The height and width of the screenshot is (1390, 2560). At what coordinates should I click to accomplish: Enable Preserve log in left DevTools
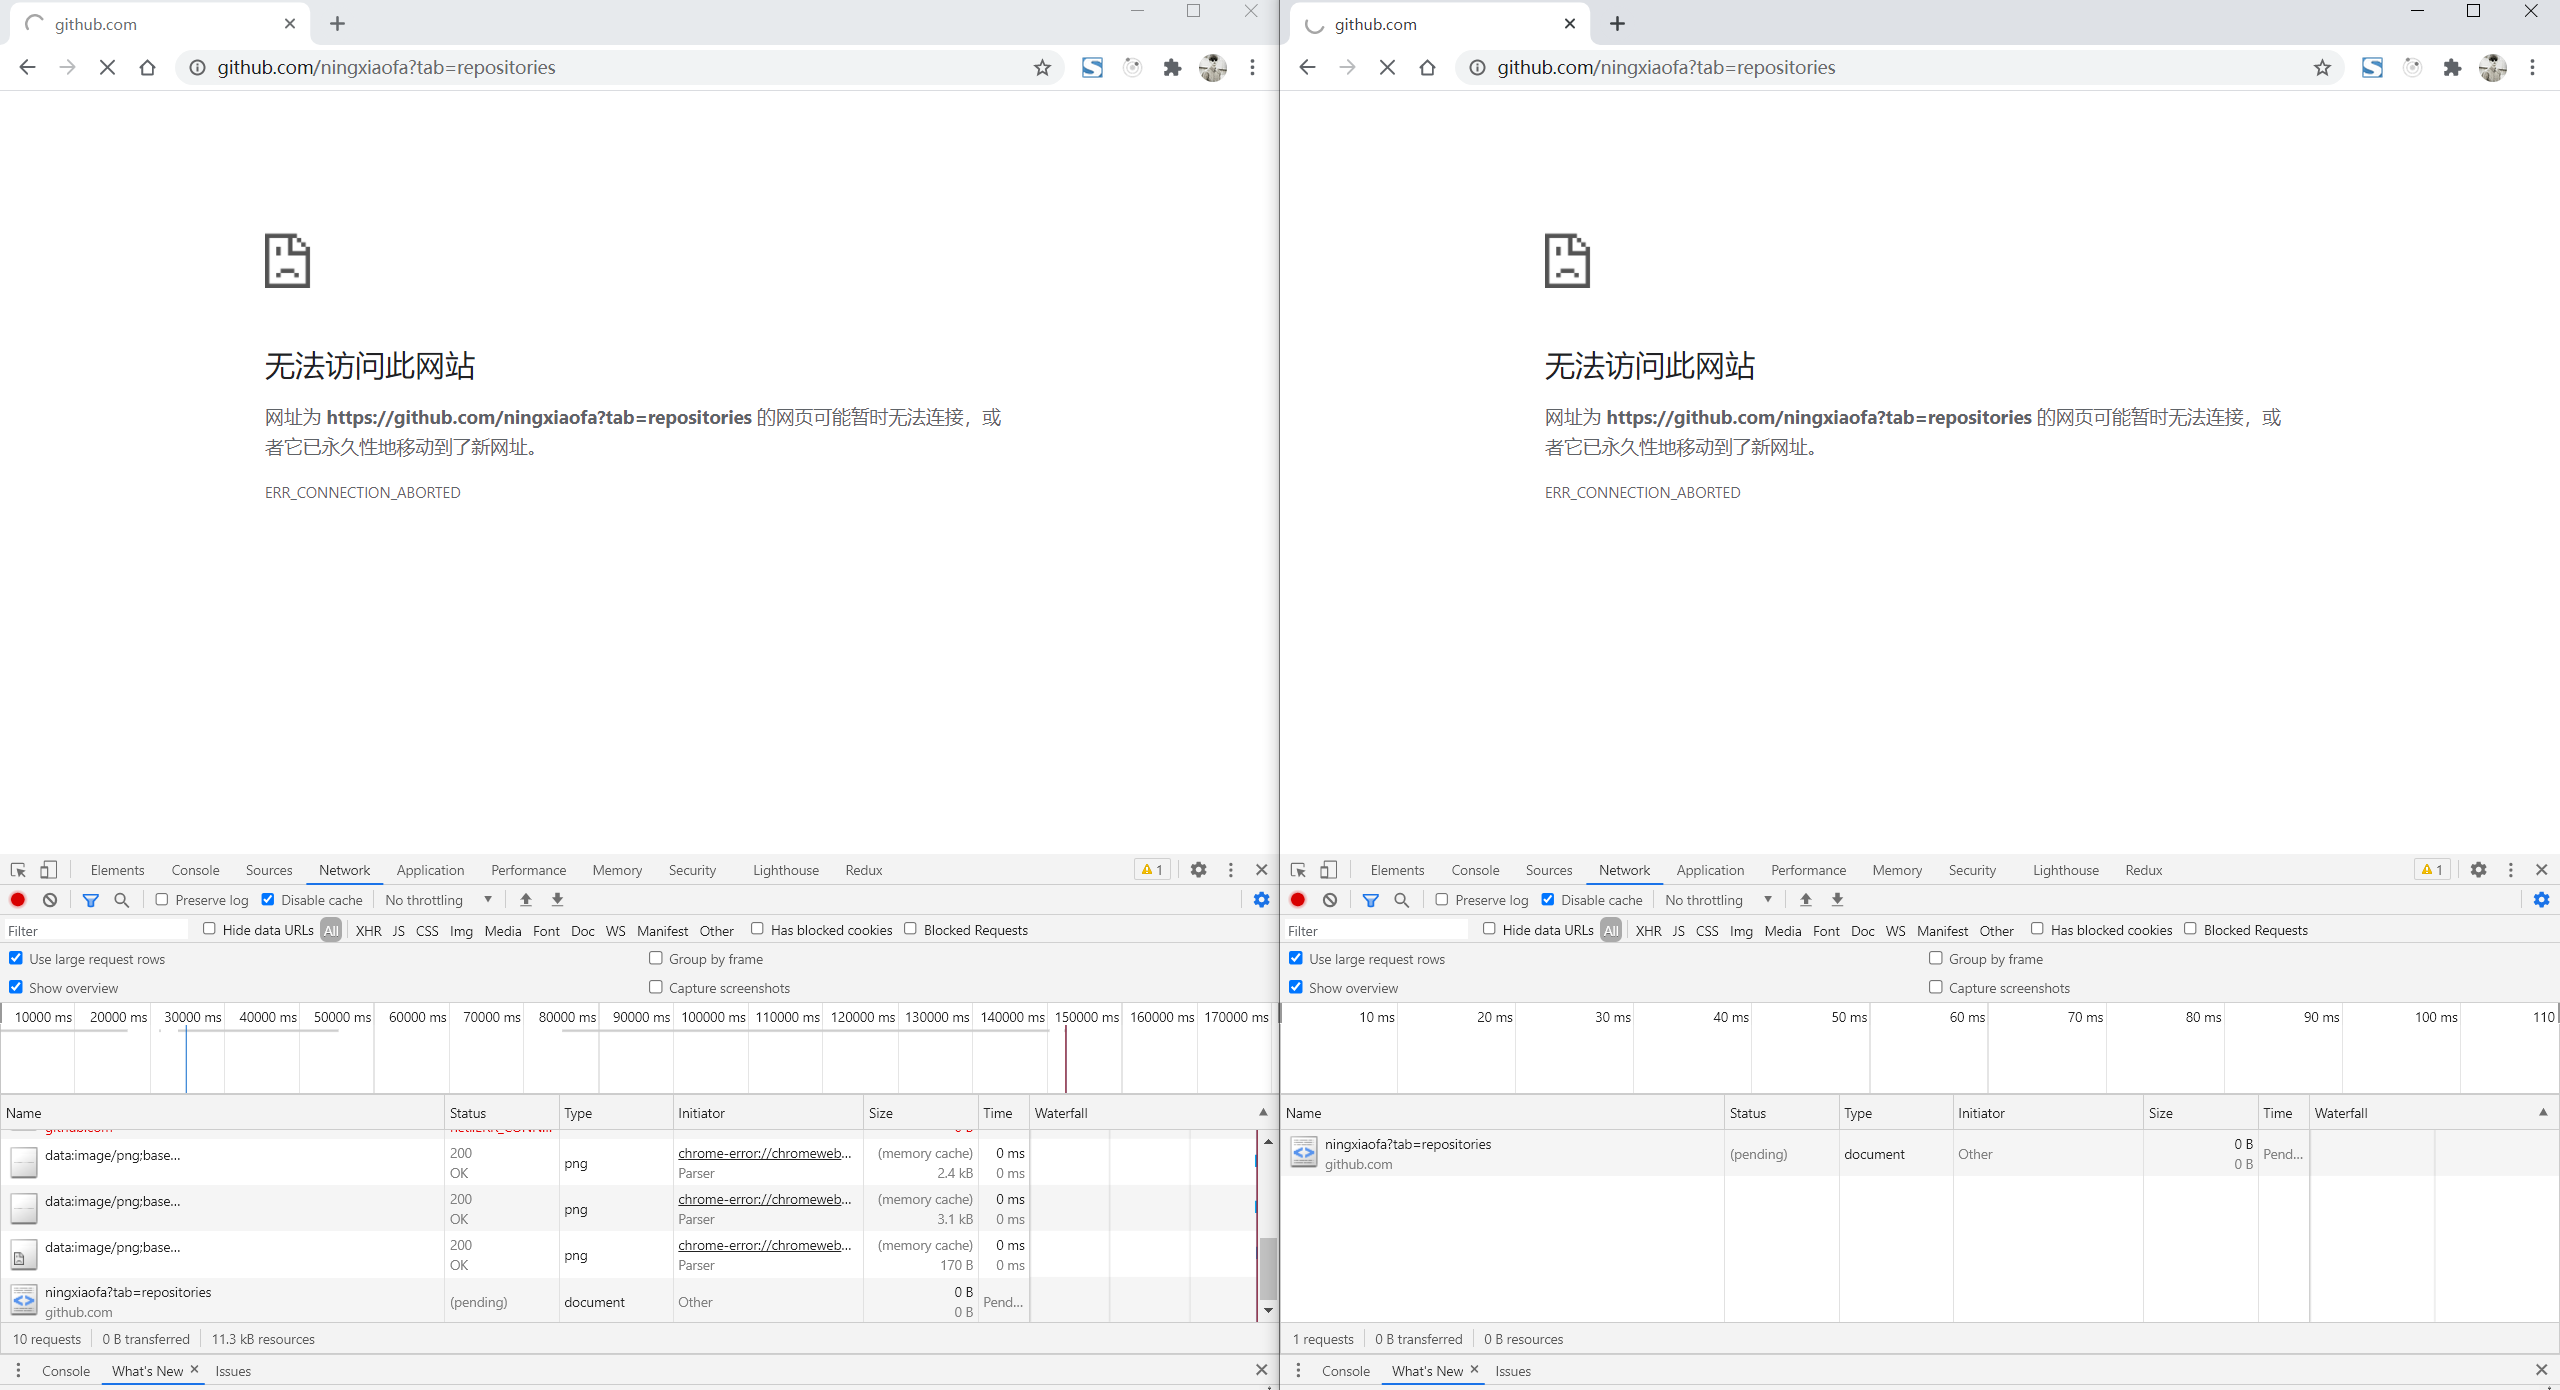[162, 900]
